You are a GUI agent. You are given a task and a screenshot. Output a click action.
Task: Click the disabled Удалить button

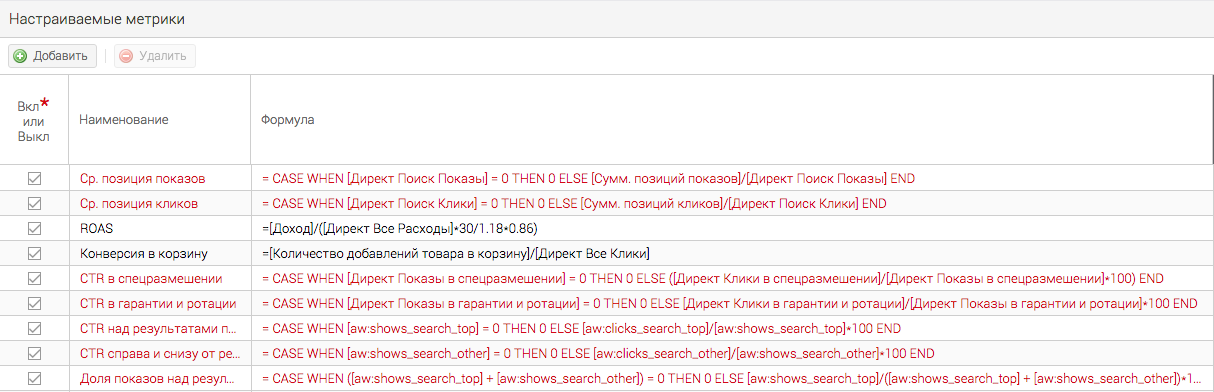[x=155, y=56]
